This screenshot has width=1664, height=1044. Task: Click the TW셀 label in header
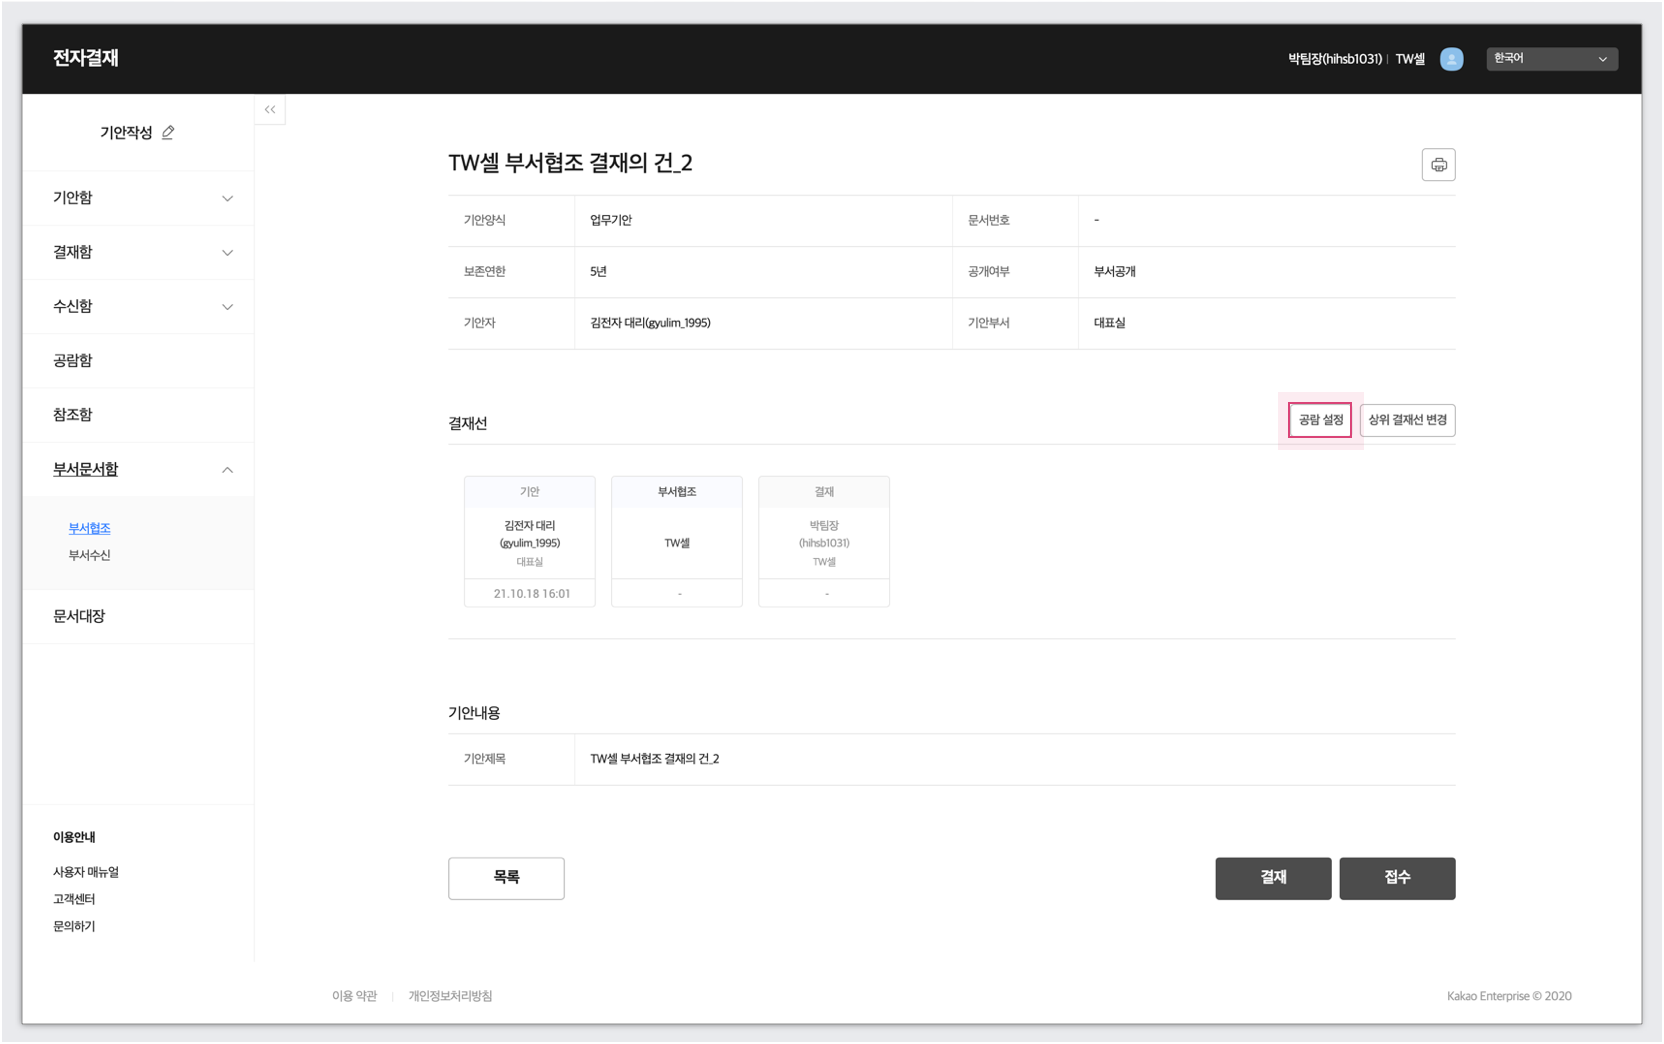click(x=1410, y=59)
